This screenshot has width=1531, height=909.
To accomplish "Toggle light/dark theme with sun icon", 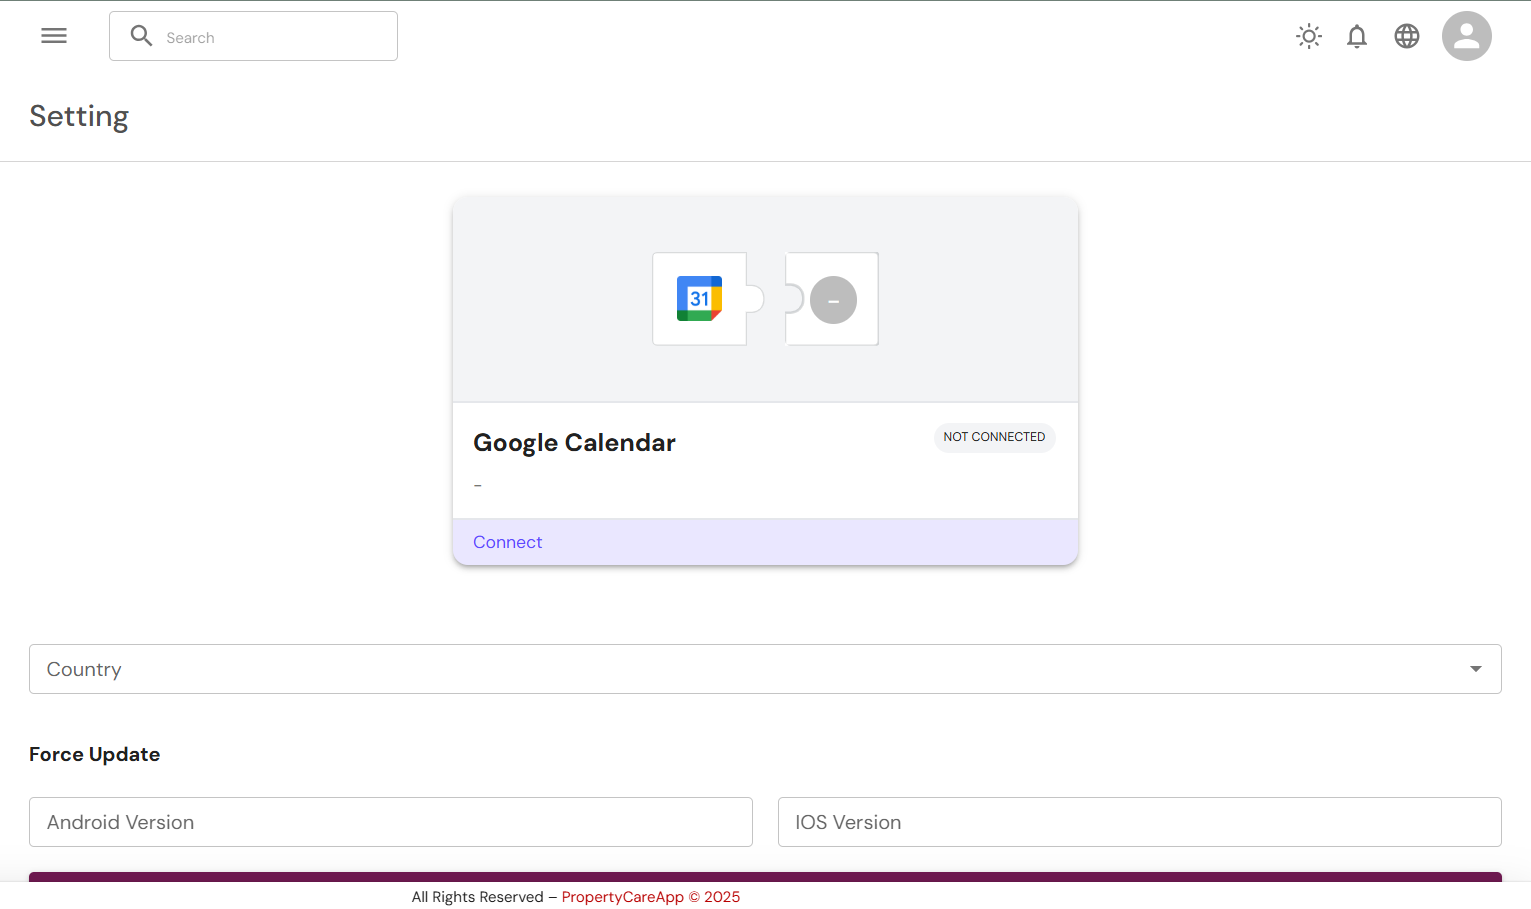I will (x=1308, y=37).
